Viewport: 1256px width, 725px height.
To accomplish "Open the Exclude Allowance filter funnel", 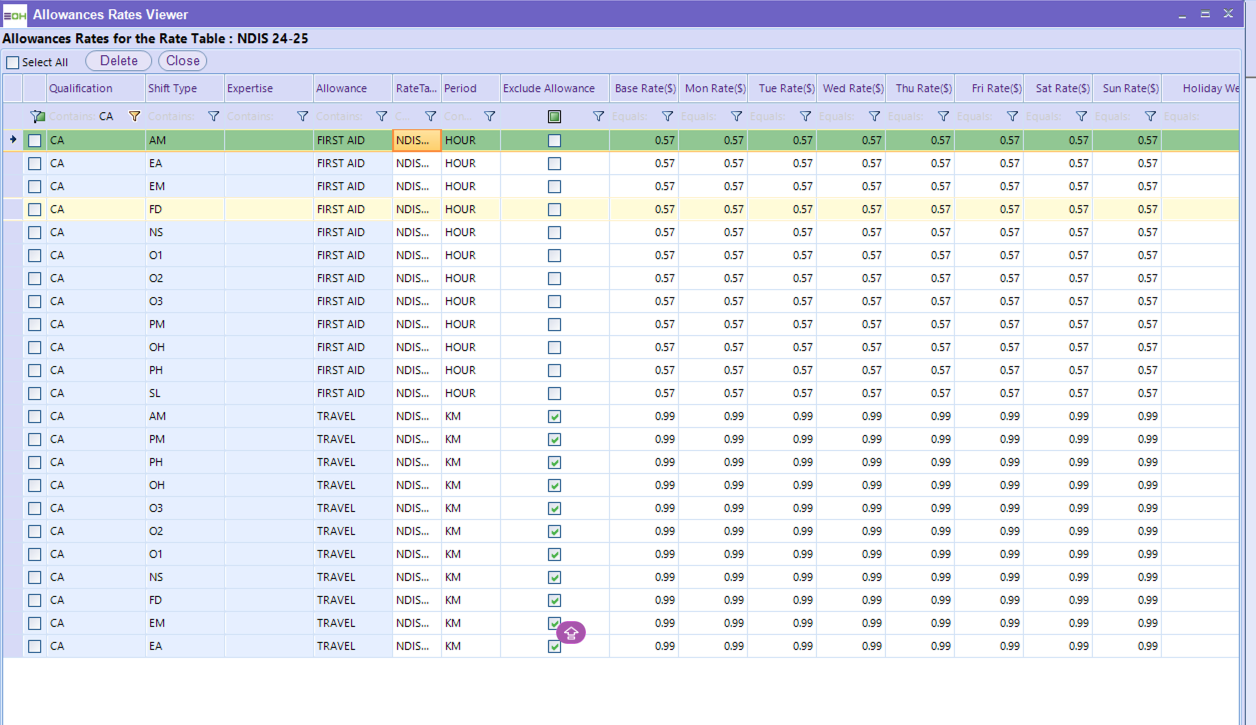I will (598, 117).
